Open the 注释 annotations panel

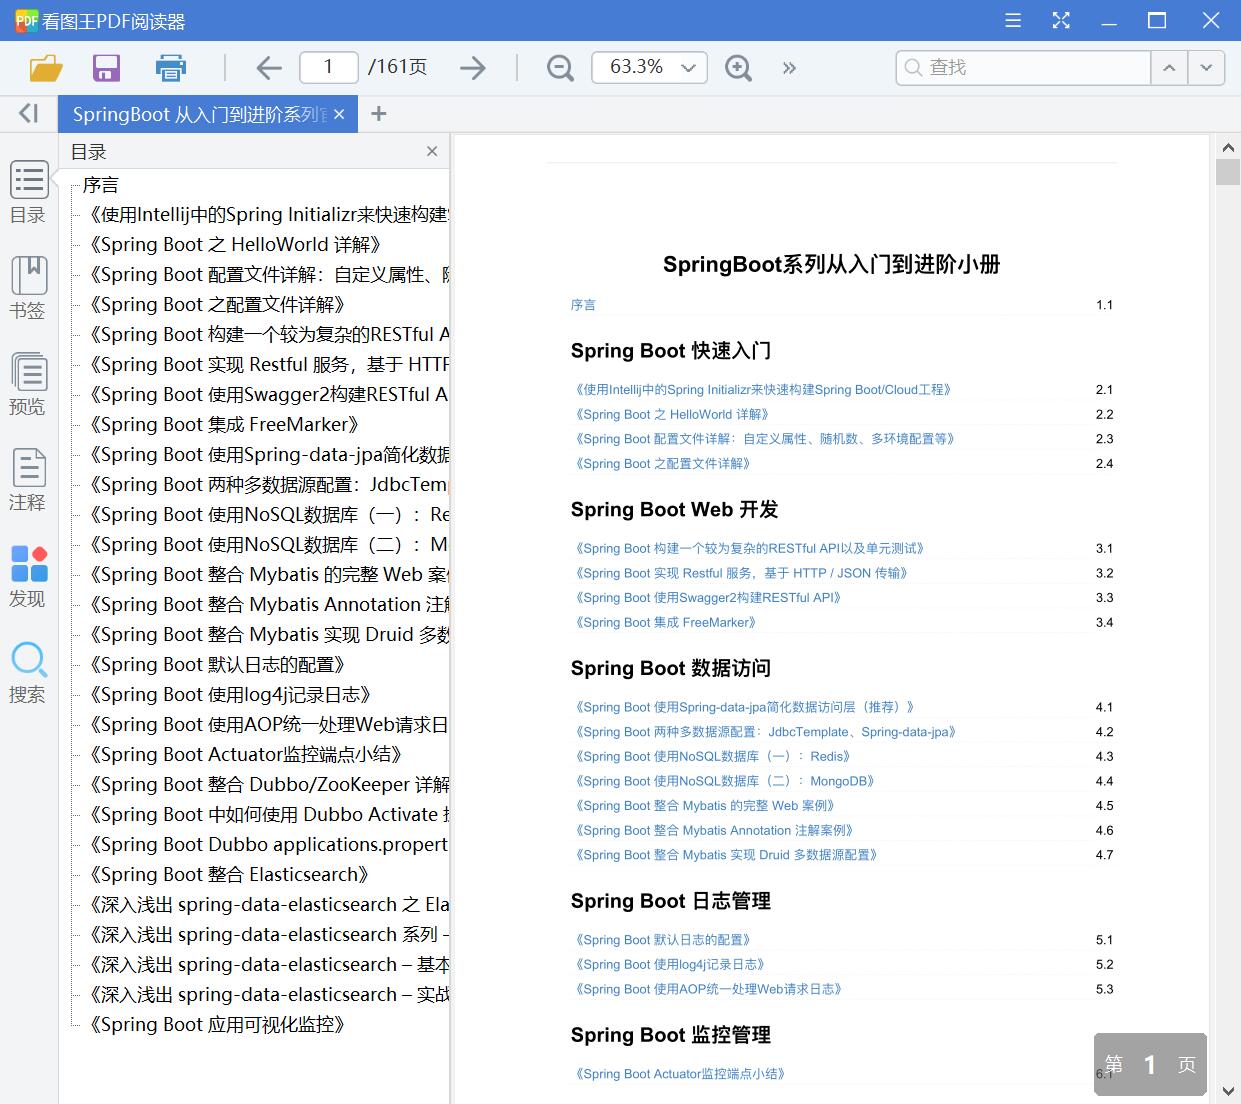(x=28, y=480)
